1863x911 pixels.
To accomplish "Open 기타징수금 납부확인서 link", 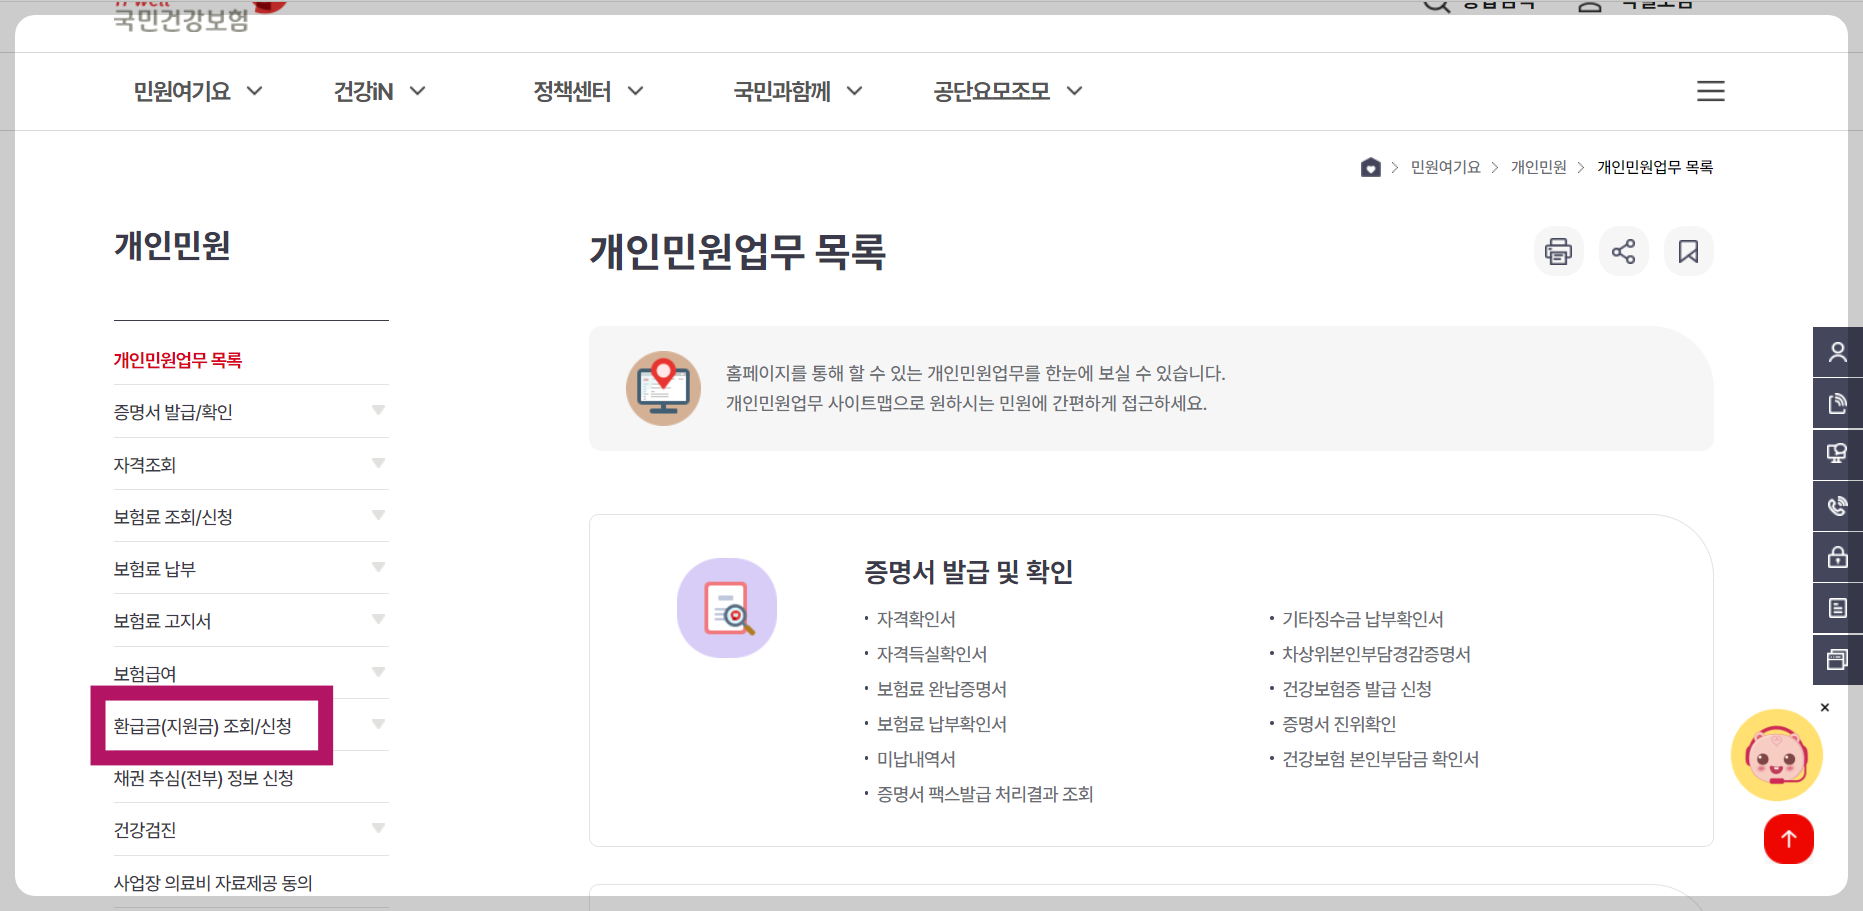I will [x=1363, y=619].
